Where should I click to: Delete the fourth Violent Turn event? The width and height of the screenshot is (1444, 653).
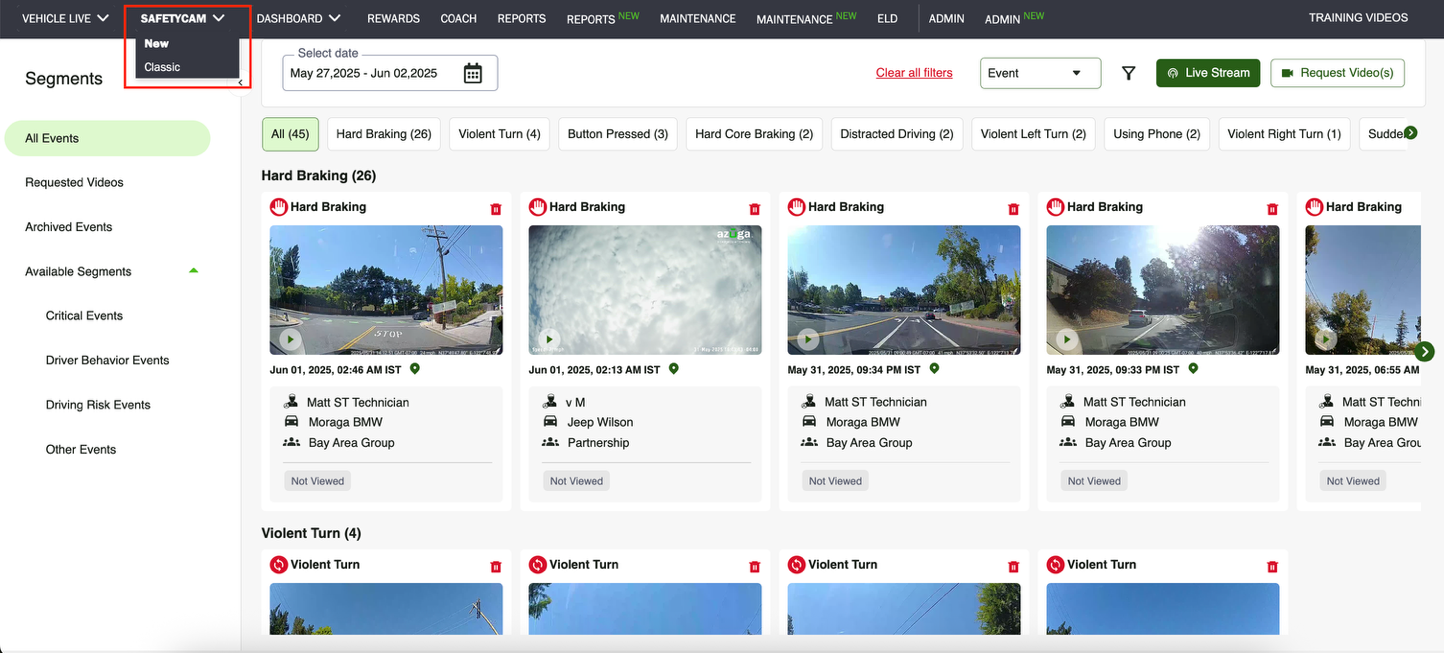pos(1272,567)
